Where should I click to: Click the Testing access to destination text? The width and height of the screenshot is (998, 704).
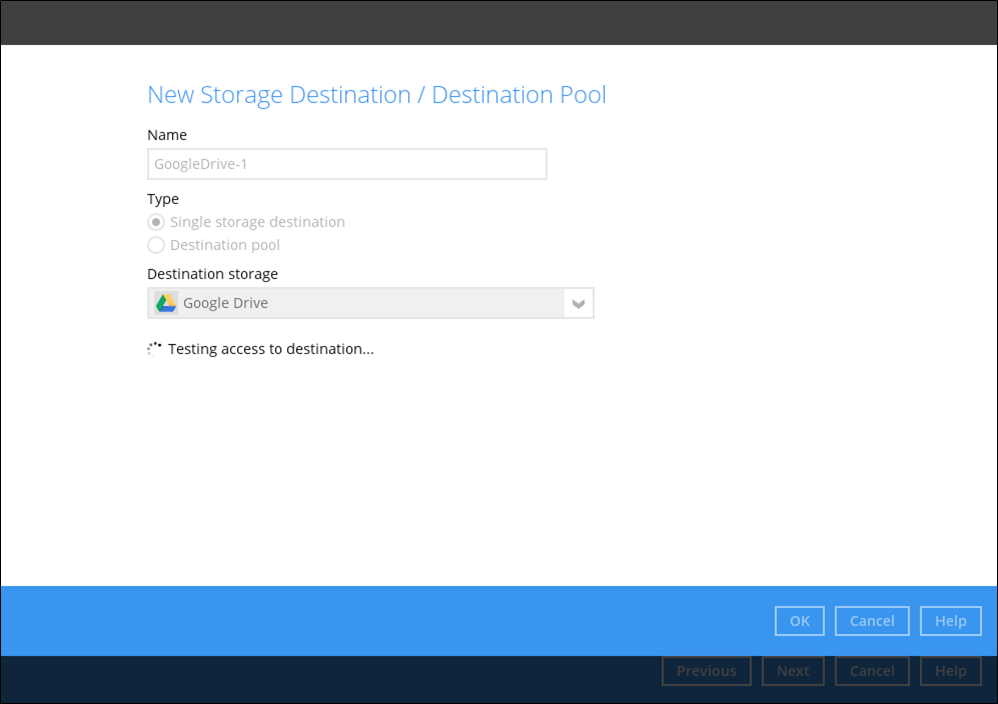click(x=270, y=349)
